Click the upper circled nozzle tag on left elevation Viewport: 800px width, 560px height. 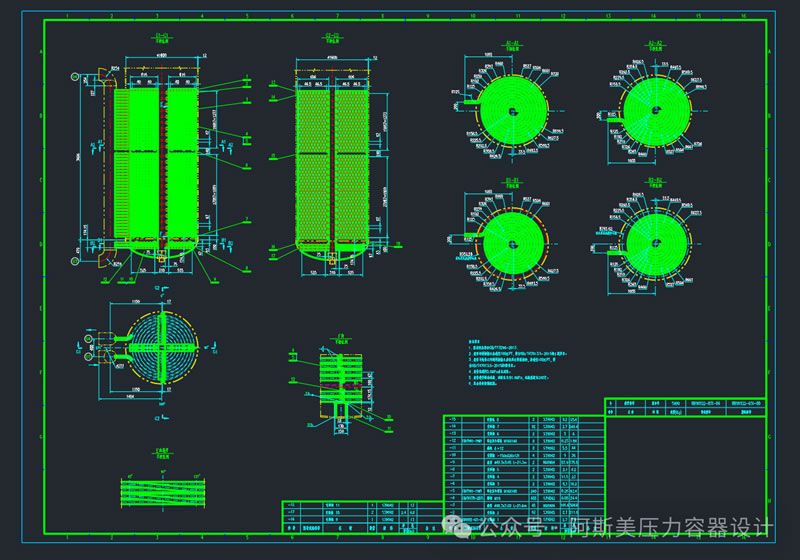(72, 76)
